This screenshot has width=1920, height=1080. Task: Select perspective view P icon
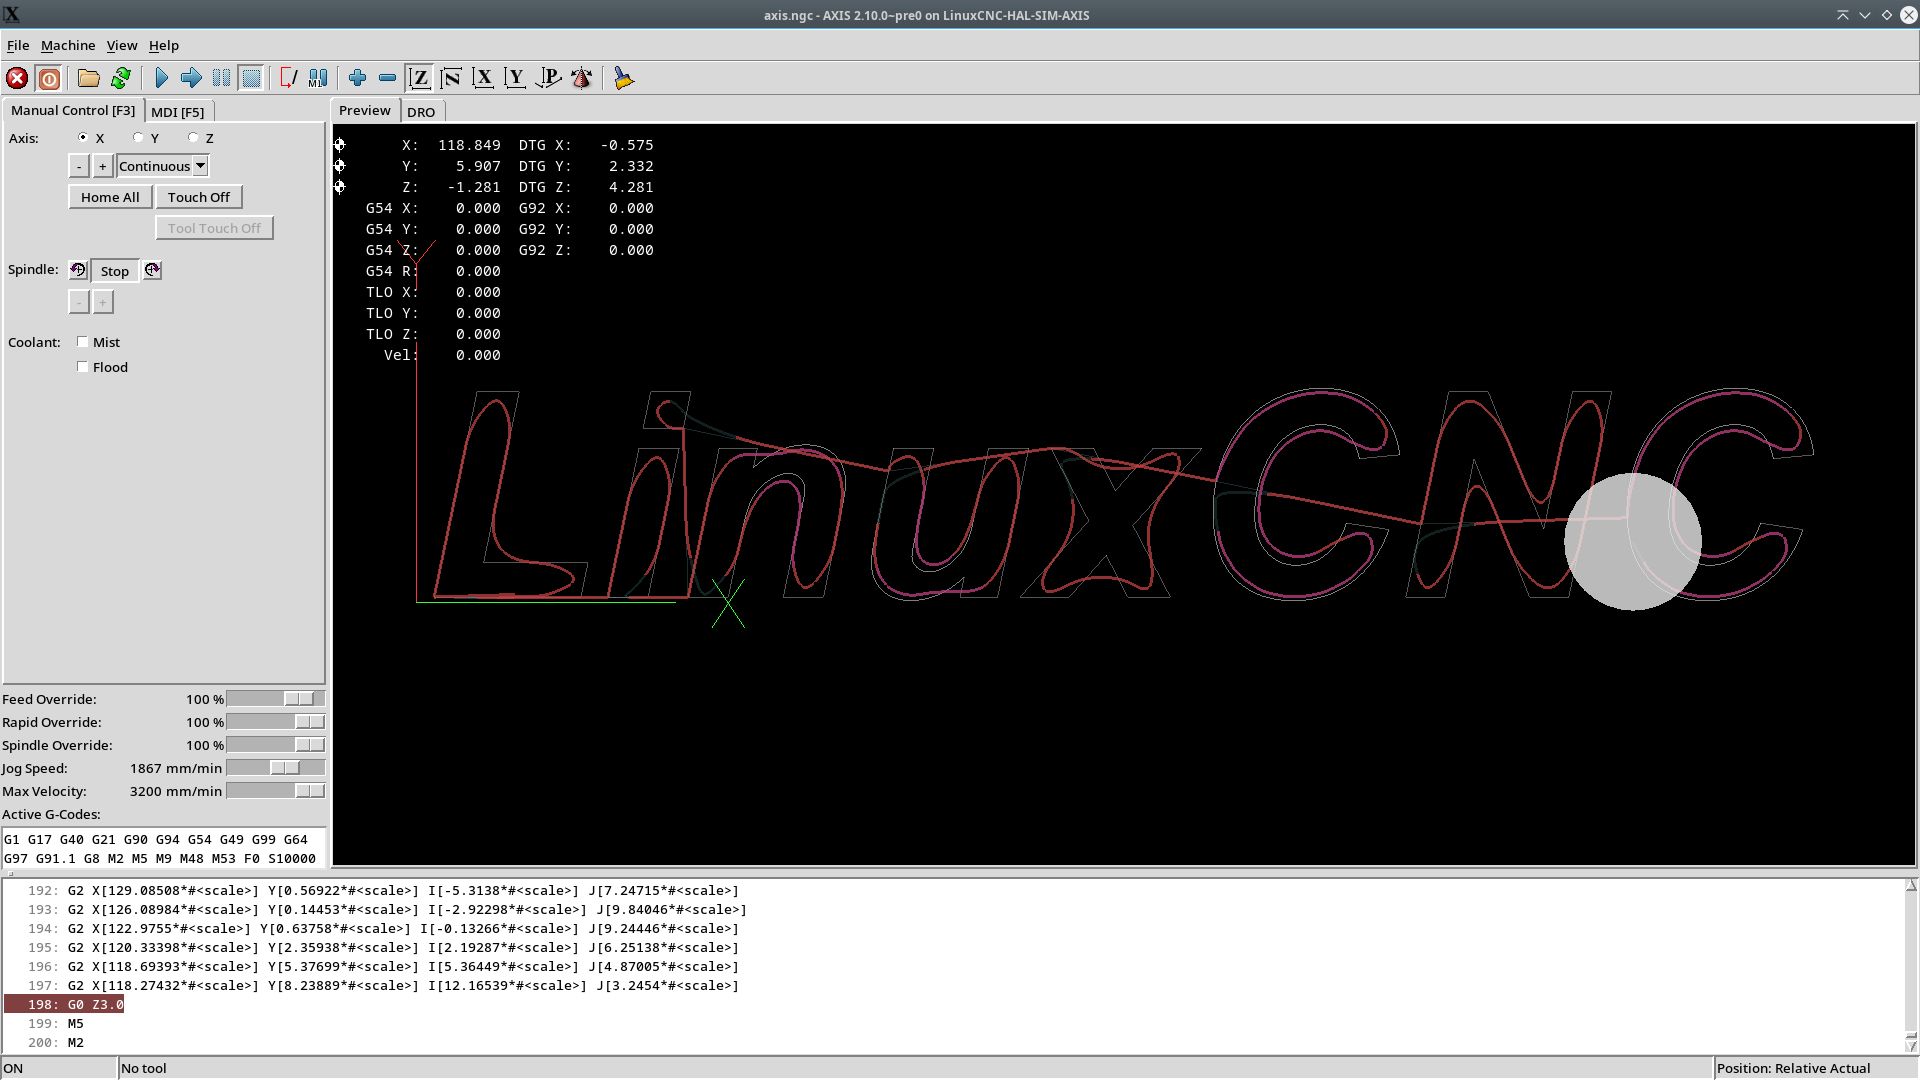pos(548,78)
